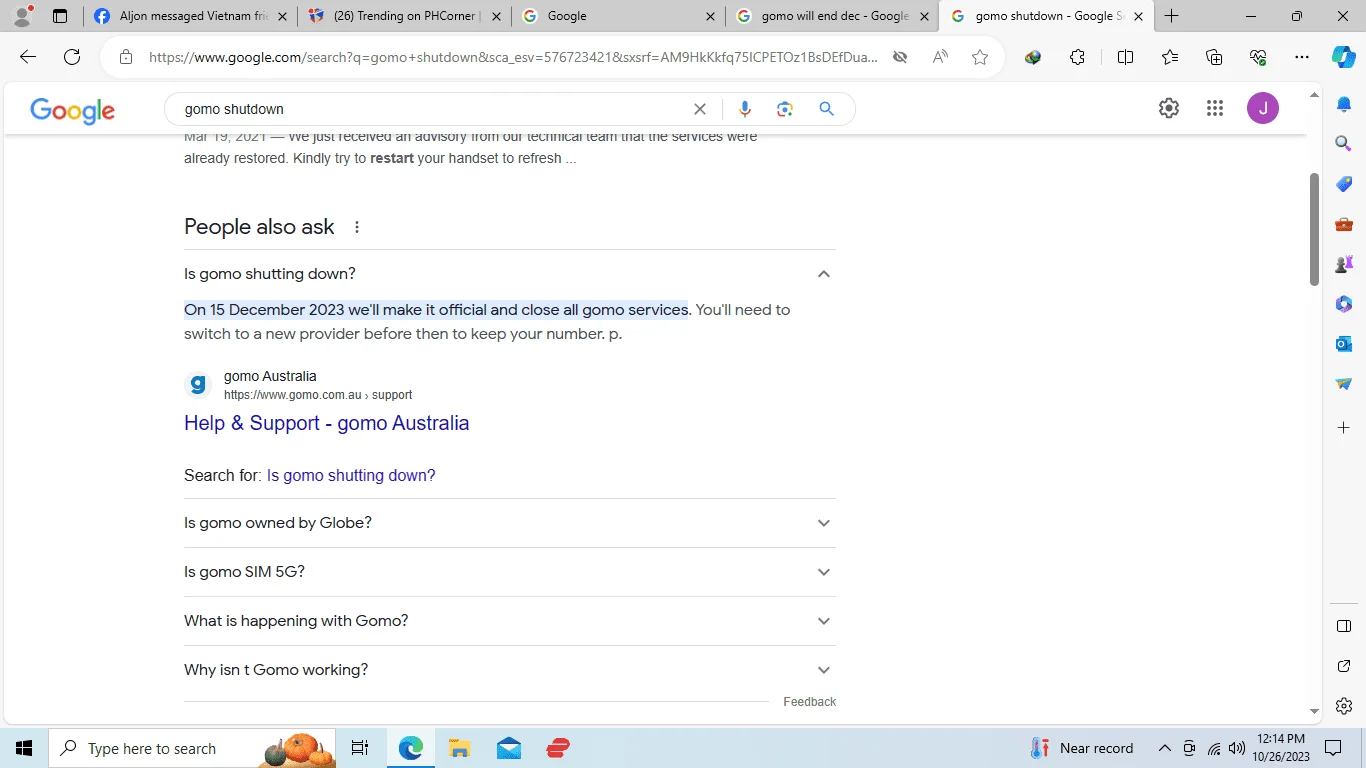This screenshot has width=1366, height=768.
Task: Open the browser profile icon
Action: (x=22, y=16)
